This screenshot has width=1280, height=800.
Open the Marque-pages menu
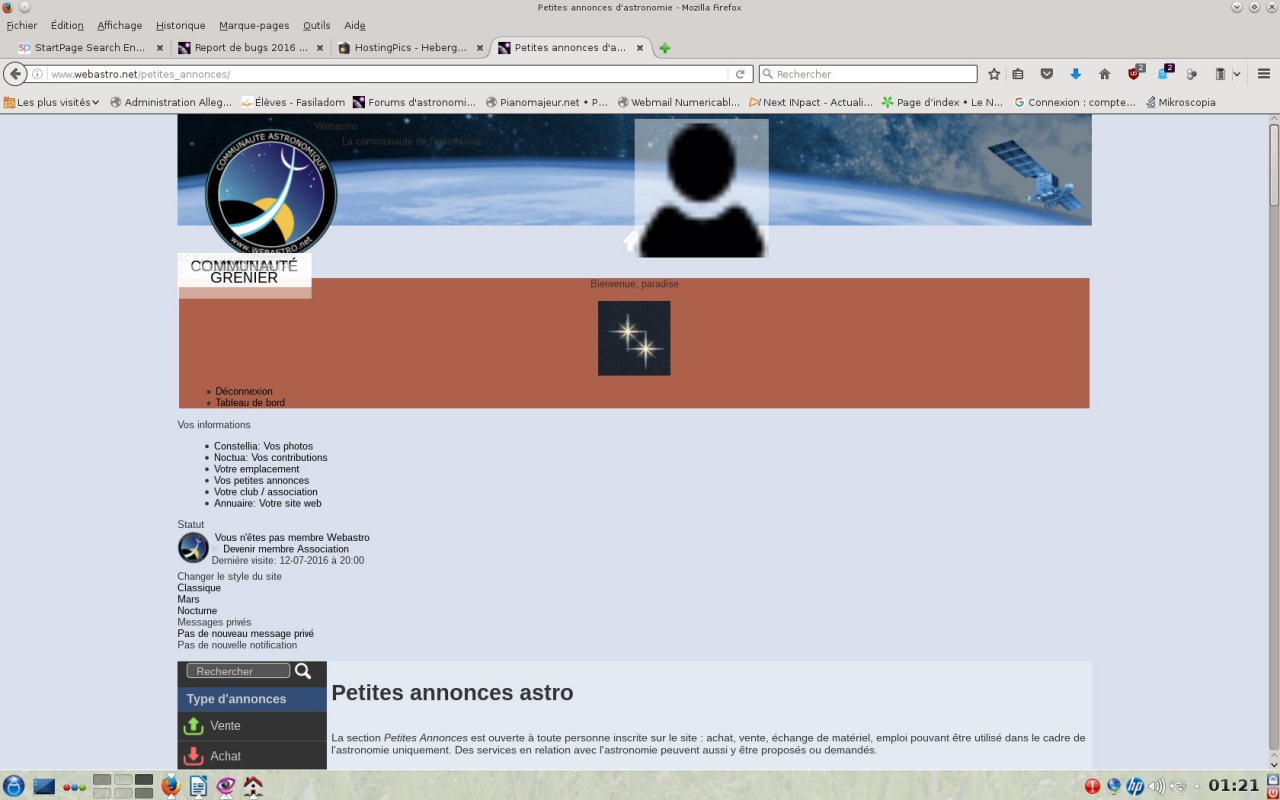click(252, 25)
